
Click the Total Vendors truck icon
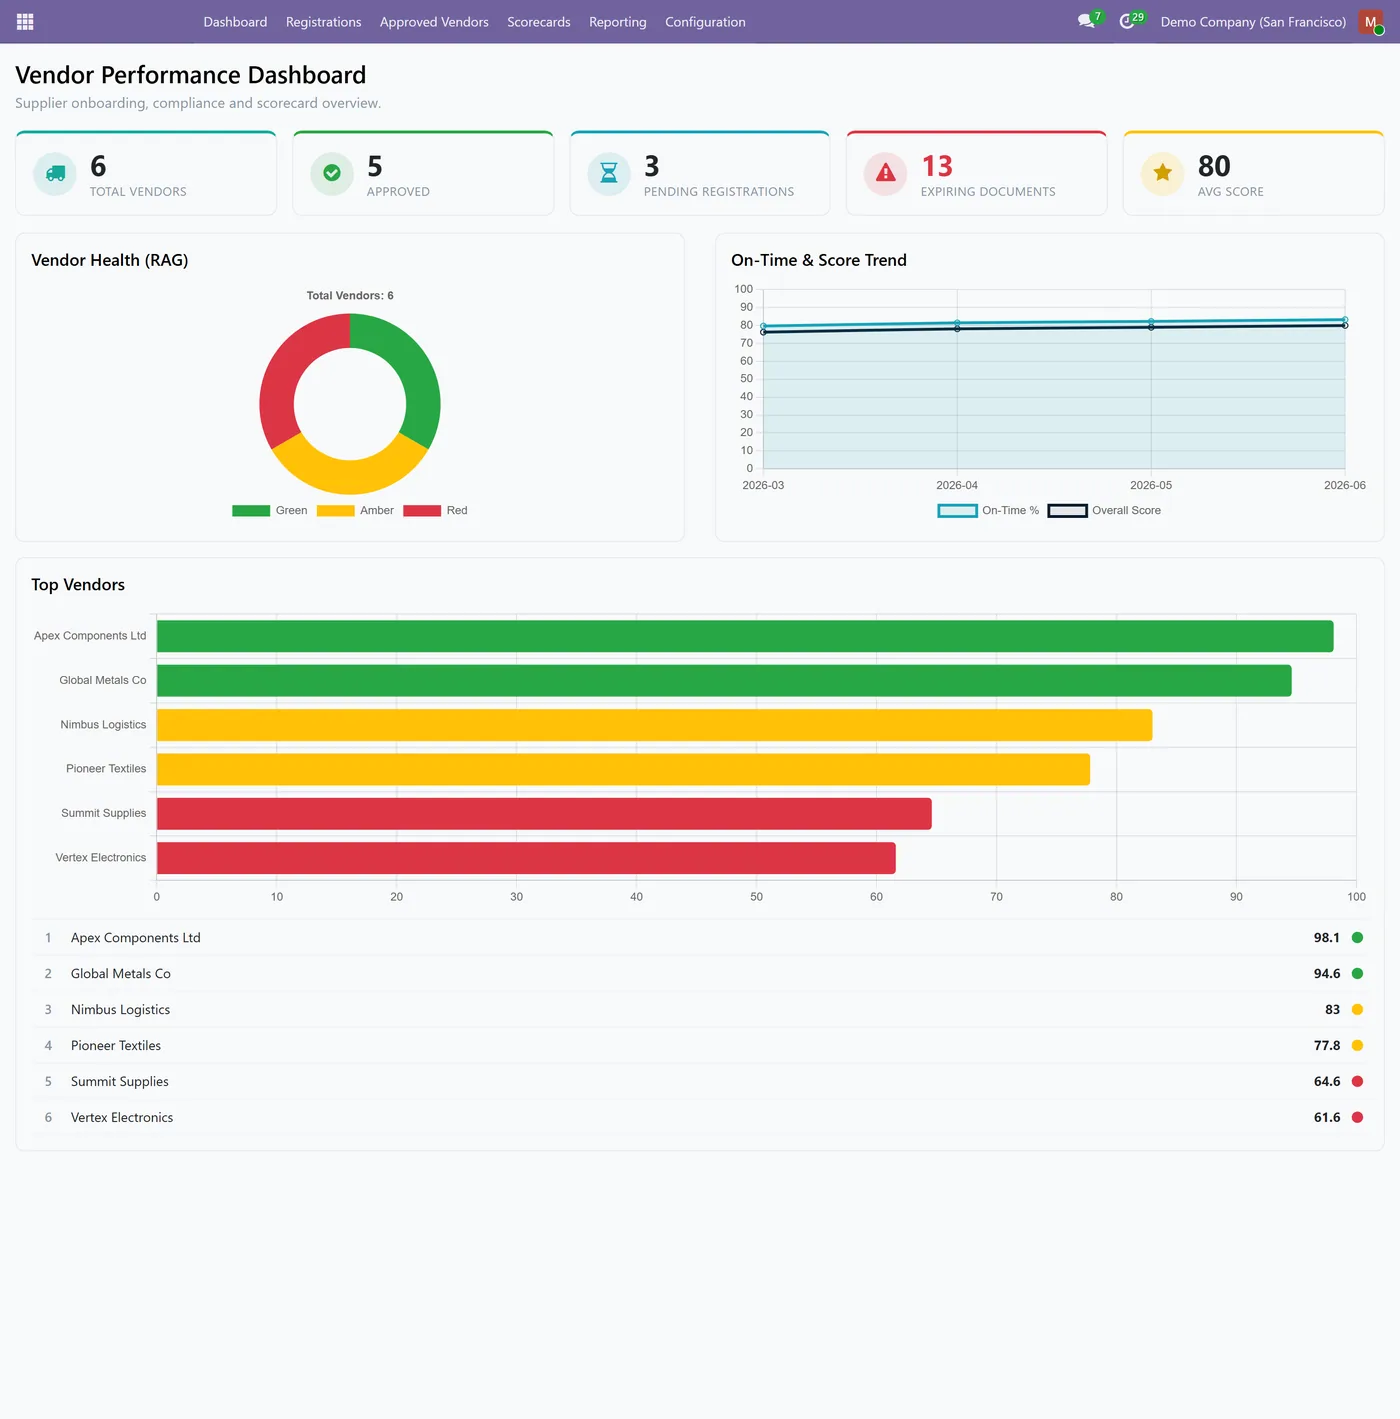click(x=55, y=173)
